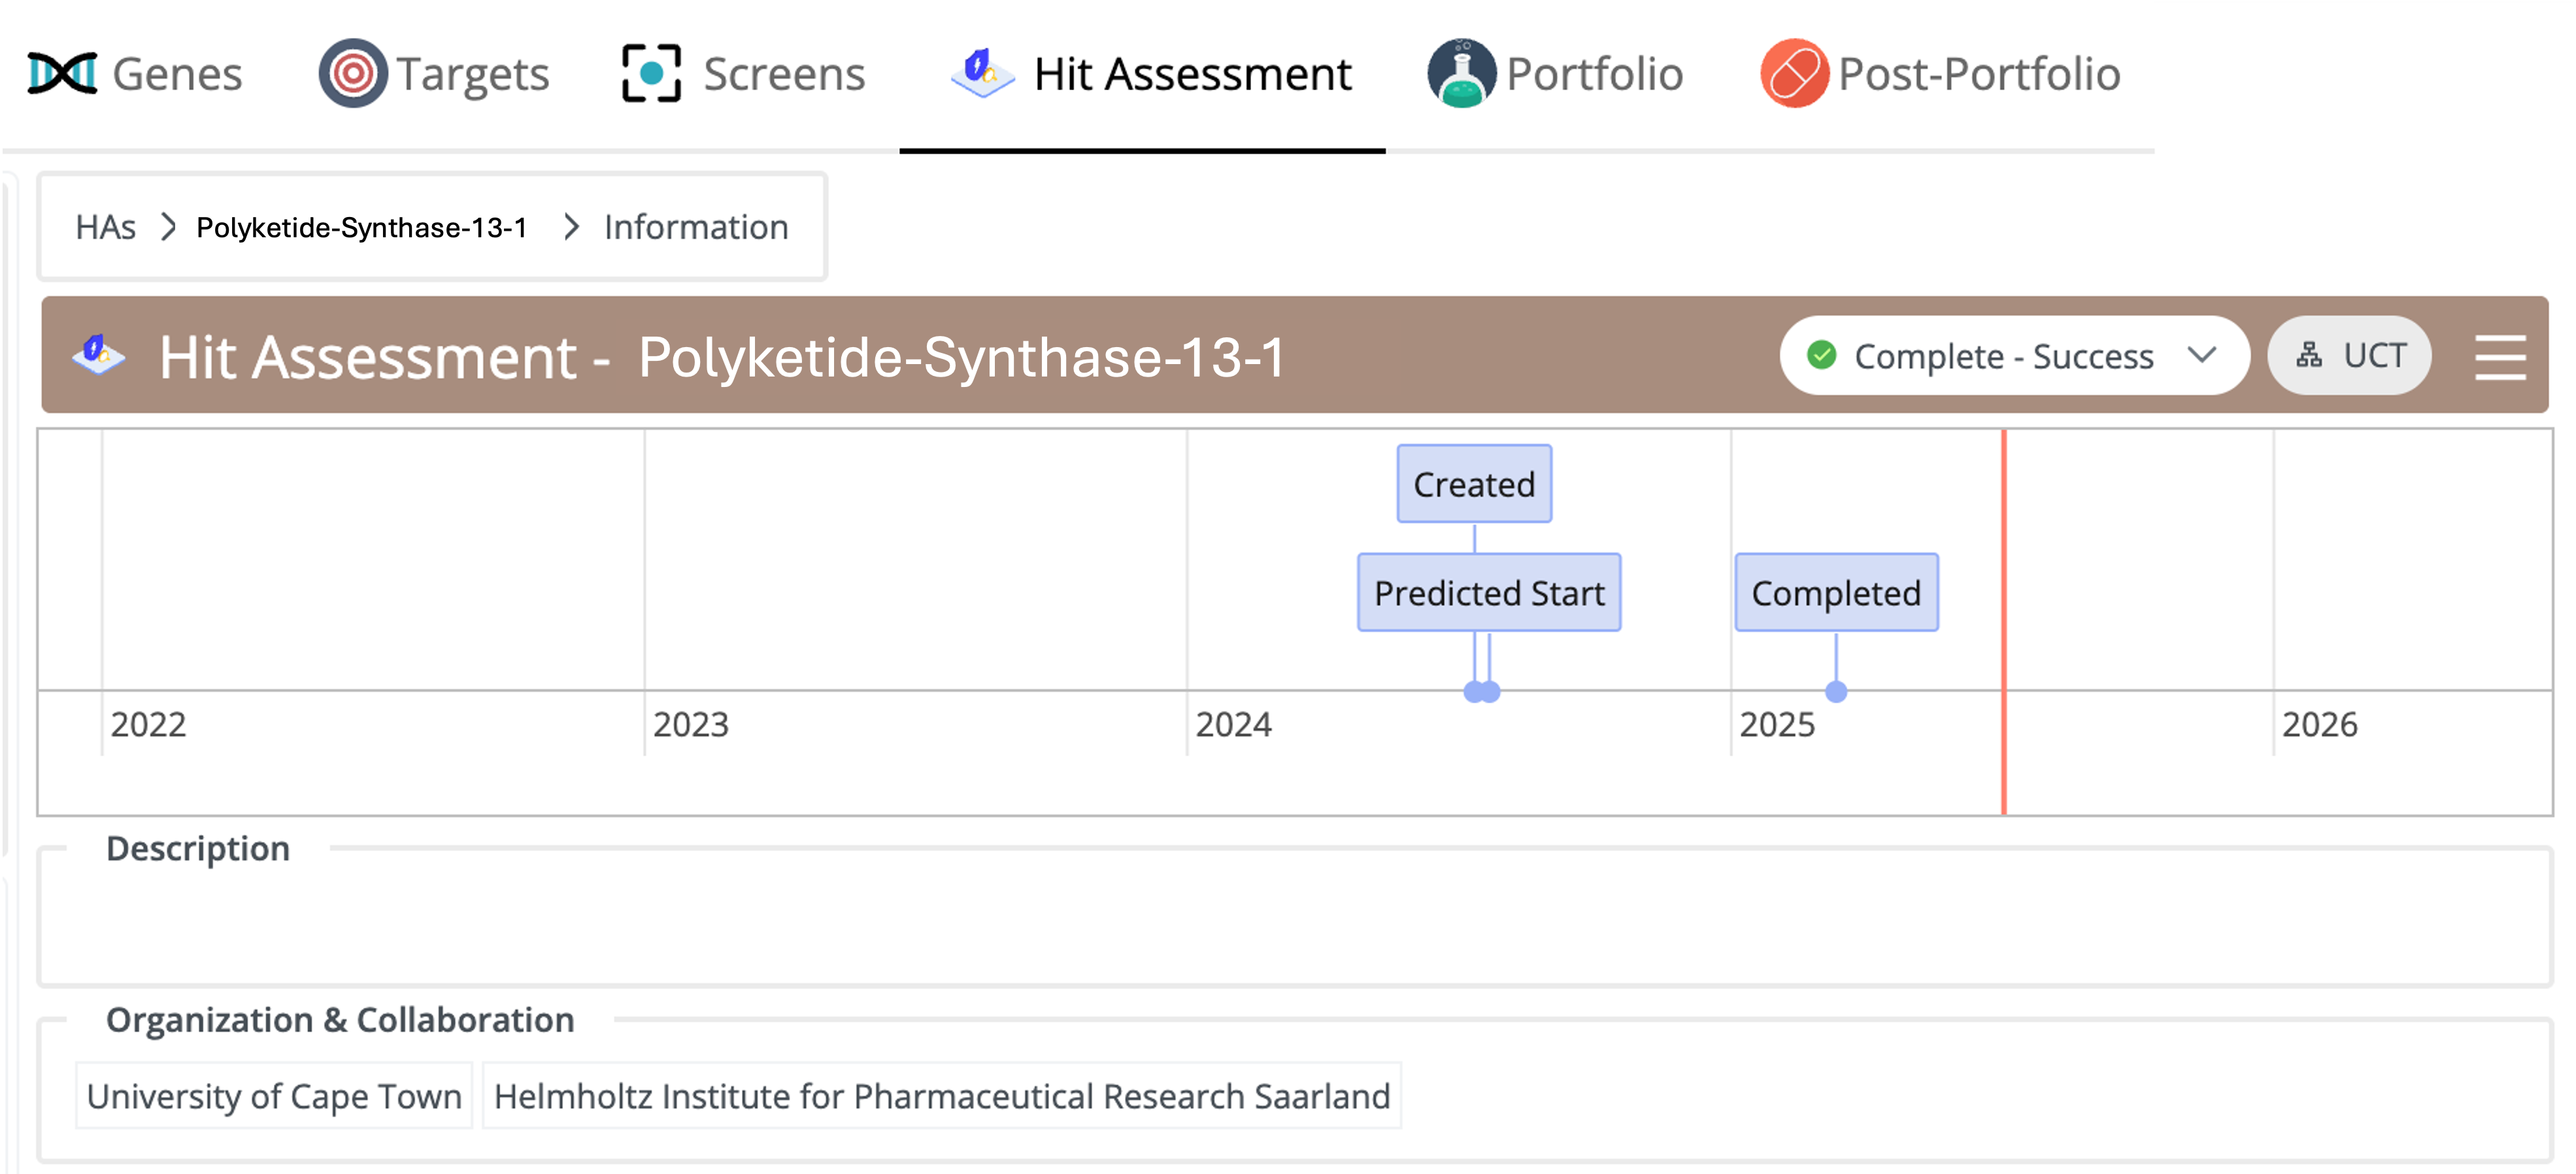This screenshot has width=2576, height=1174.
Task: Click the Hit Assessment tab icon
Action: click(x=982, y=73)
